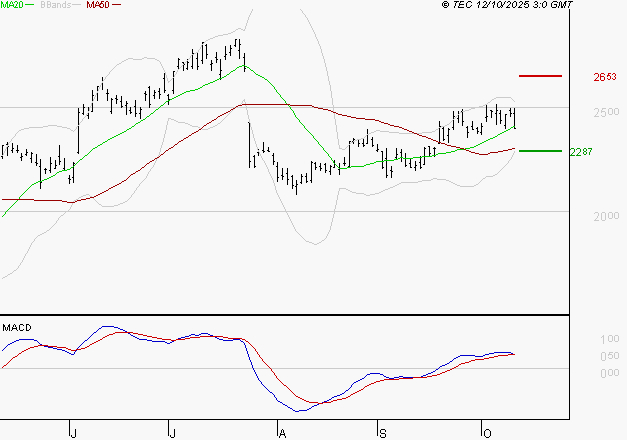This screenshot has height=440, width=627.
Task: Select the red resistance line at 2653
Action: (x=539, y=76)
